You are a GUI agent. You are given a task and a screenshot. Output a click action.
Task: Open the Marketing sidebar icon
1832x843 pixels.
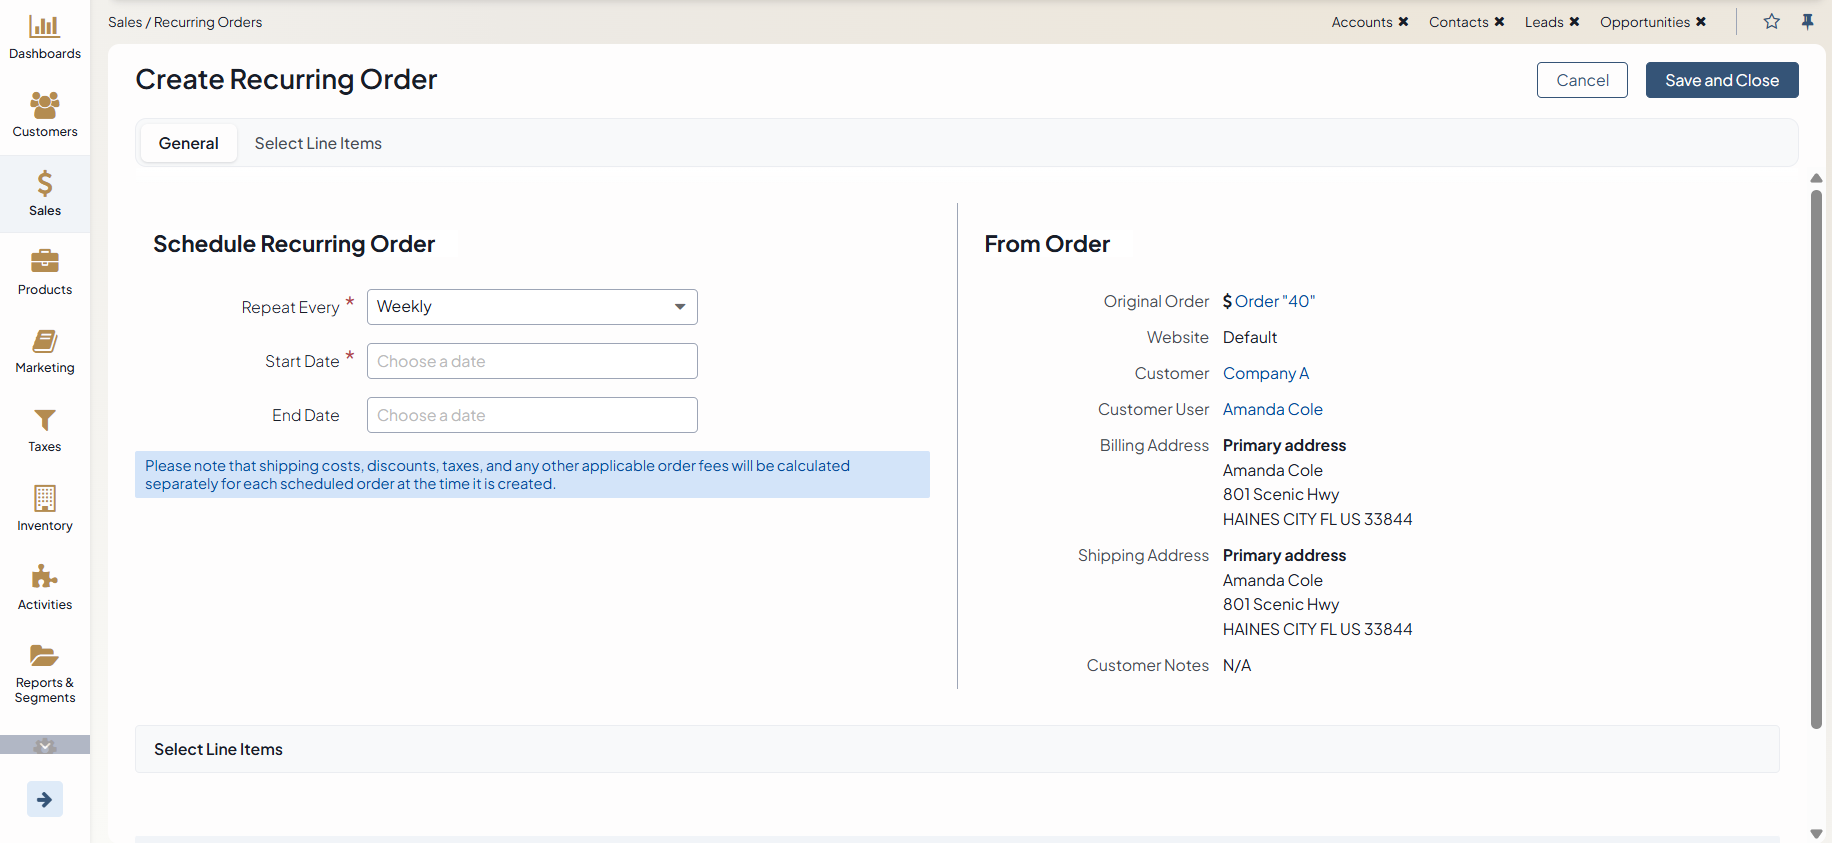[x=44, y=341]
